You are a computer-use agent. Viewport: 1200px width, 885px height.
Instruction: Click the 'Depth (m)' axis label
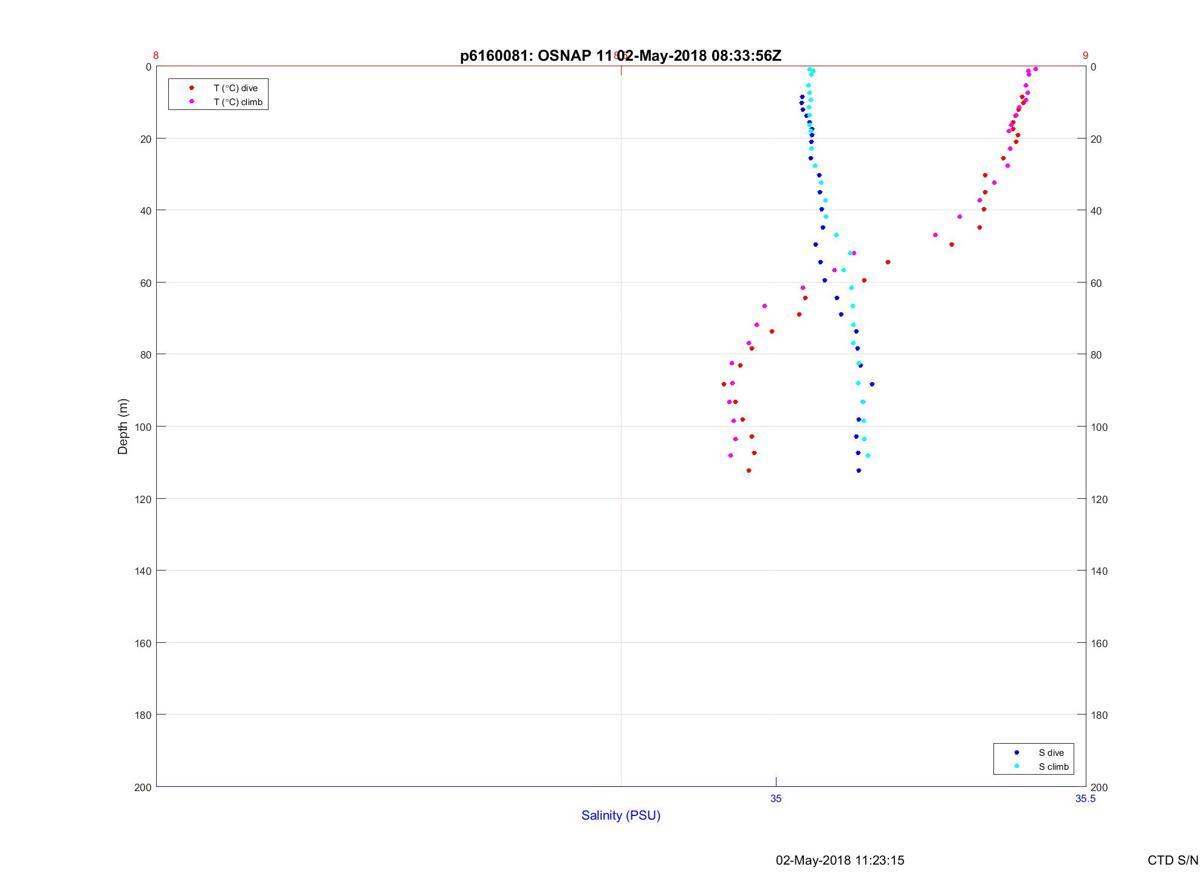tap(124, 427)
